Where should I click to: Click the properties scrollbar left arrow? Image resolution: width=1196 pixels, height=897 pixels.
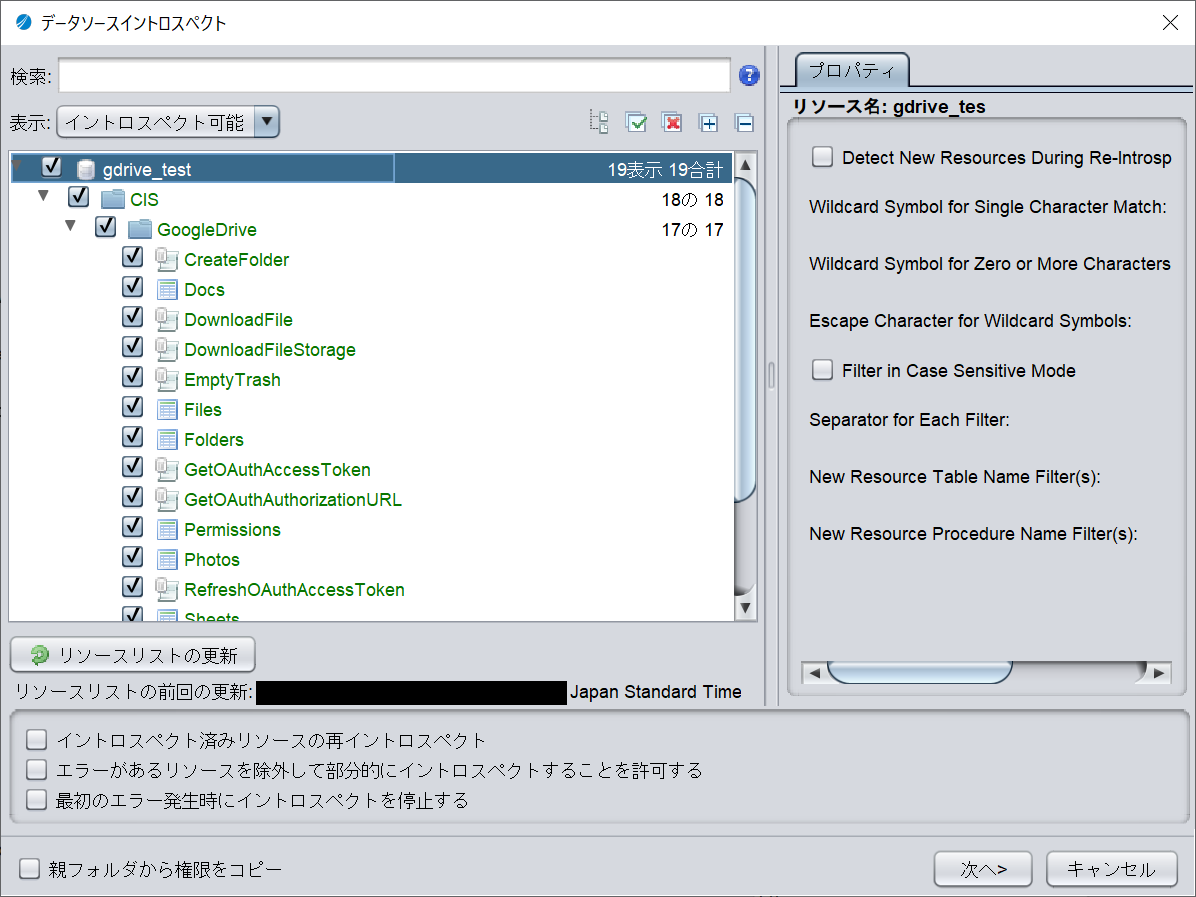coord(815,673)
